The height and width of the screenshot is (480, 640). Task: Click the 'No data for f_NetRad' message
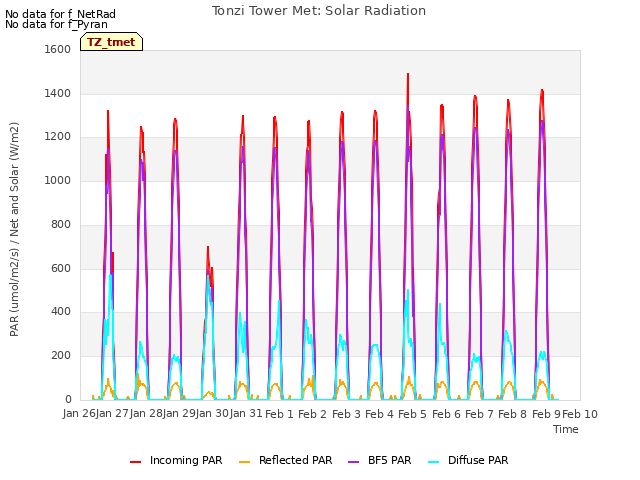60,14
